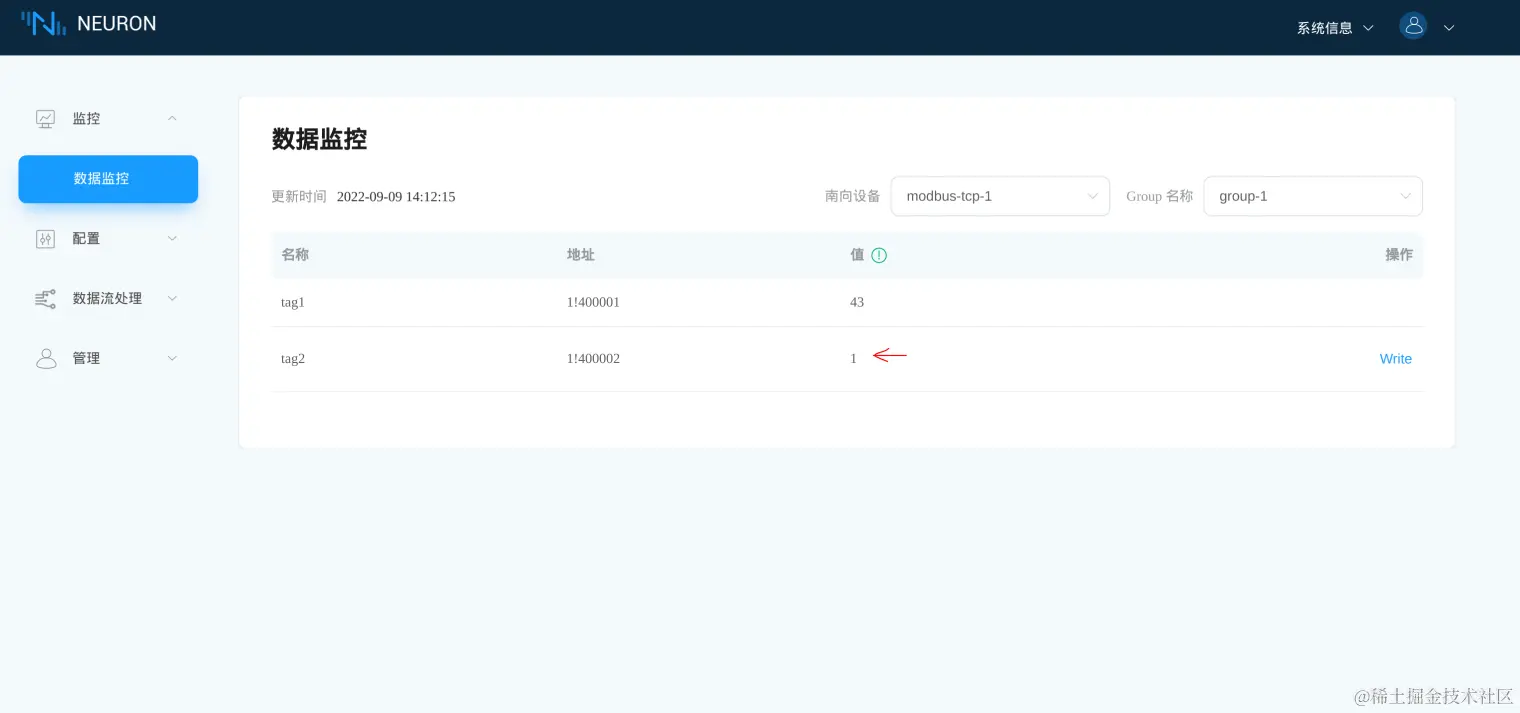Click the value 1 of tag2
Screen dimensions: 1520x713
(853, 359)
